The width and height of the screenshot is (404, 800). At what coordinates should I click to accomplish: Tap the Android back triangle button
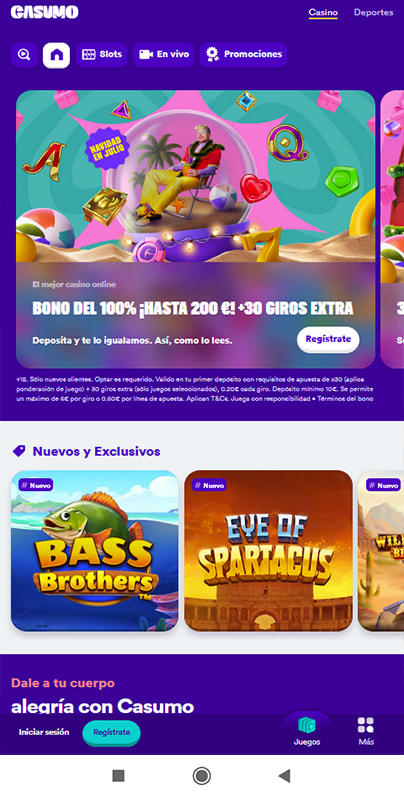point(284,776)
